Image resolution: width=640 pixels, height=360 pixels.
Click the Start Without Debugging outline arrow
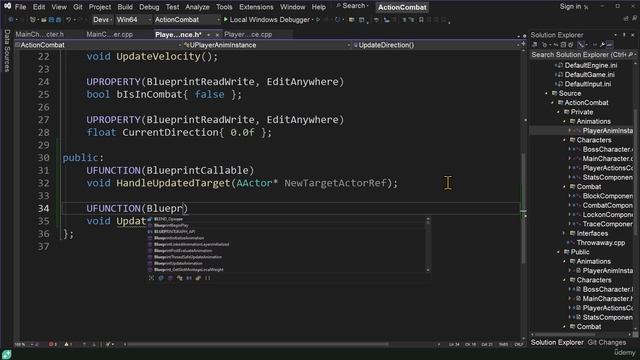[319, 20]
